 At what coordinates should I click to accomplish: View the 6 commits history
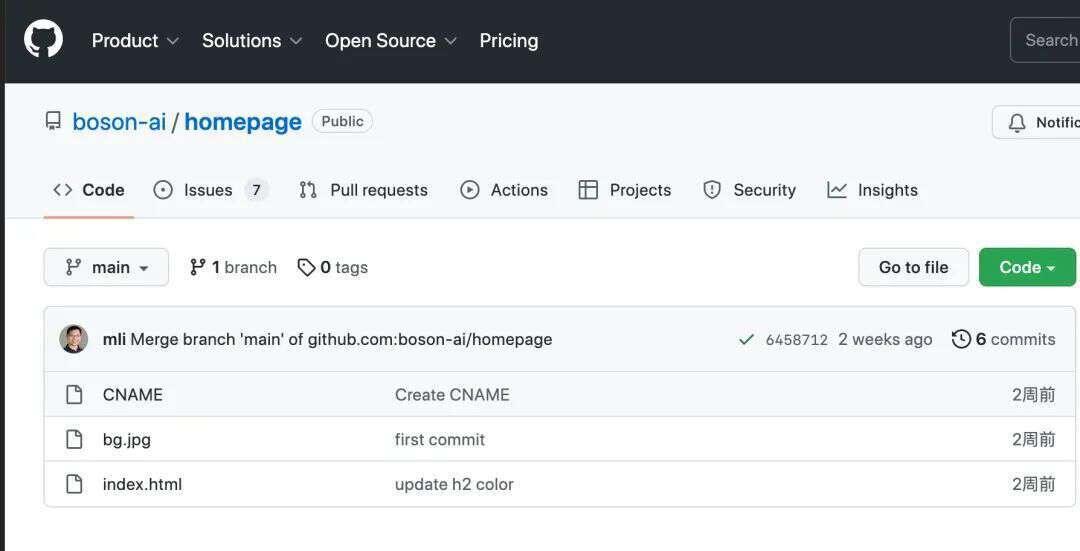click(1004, 340)
